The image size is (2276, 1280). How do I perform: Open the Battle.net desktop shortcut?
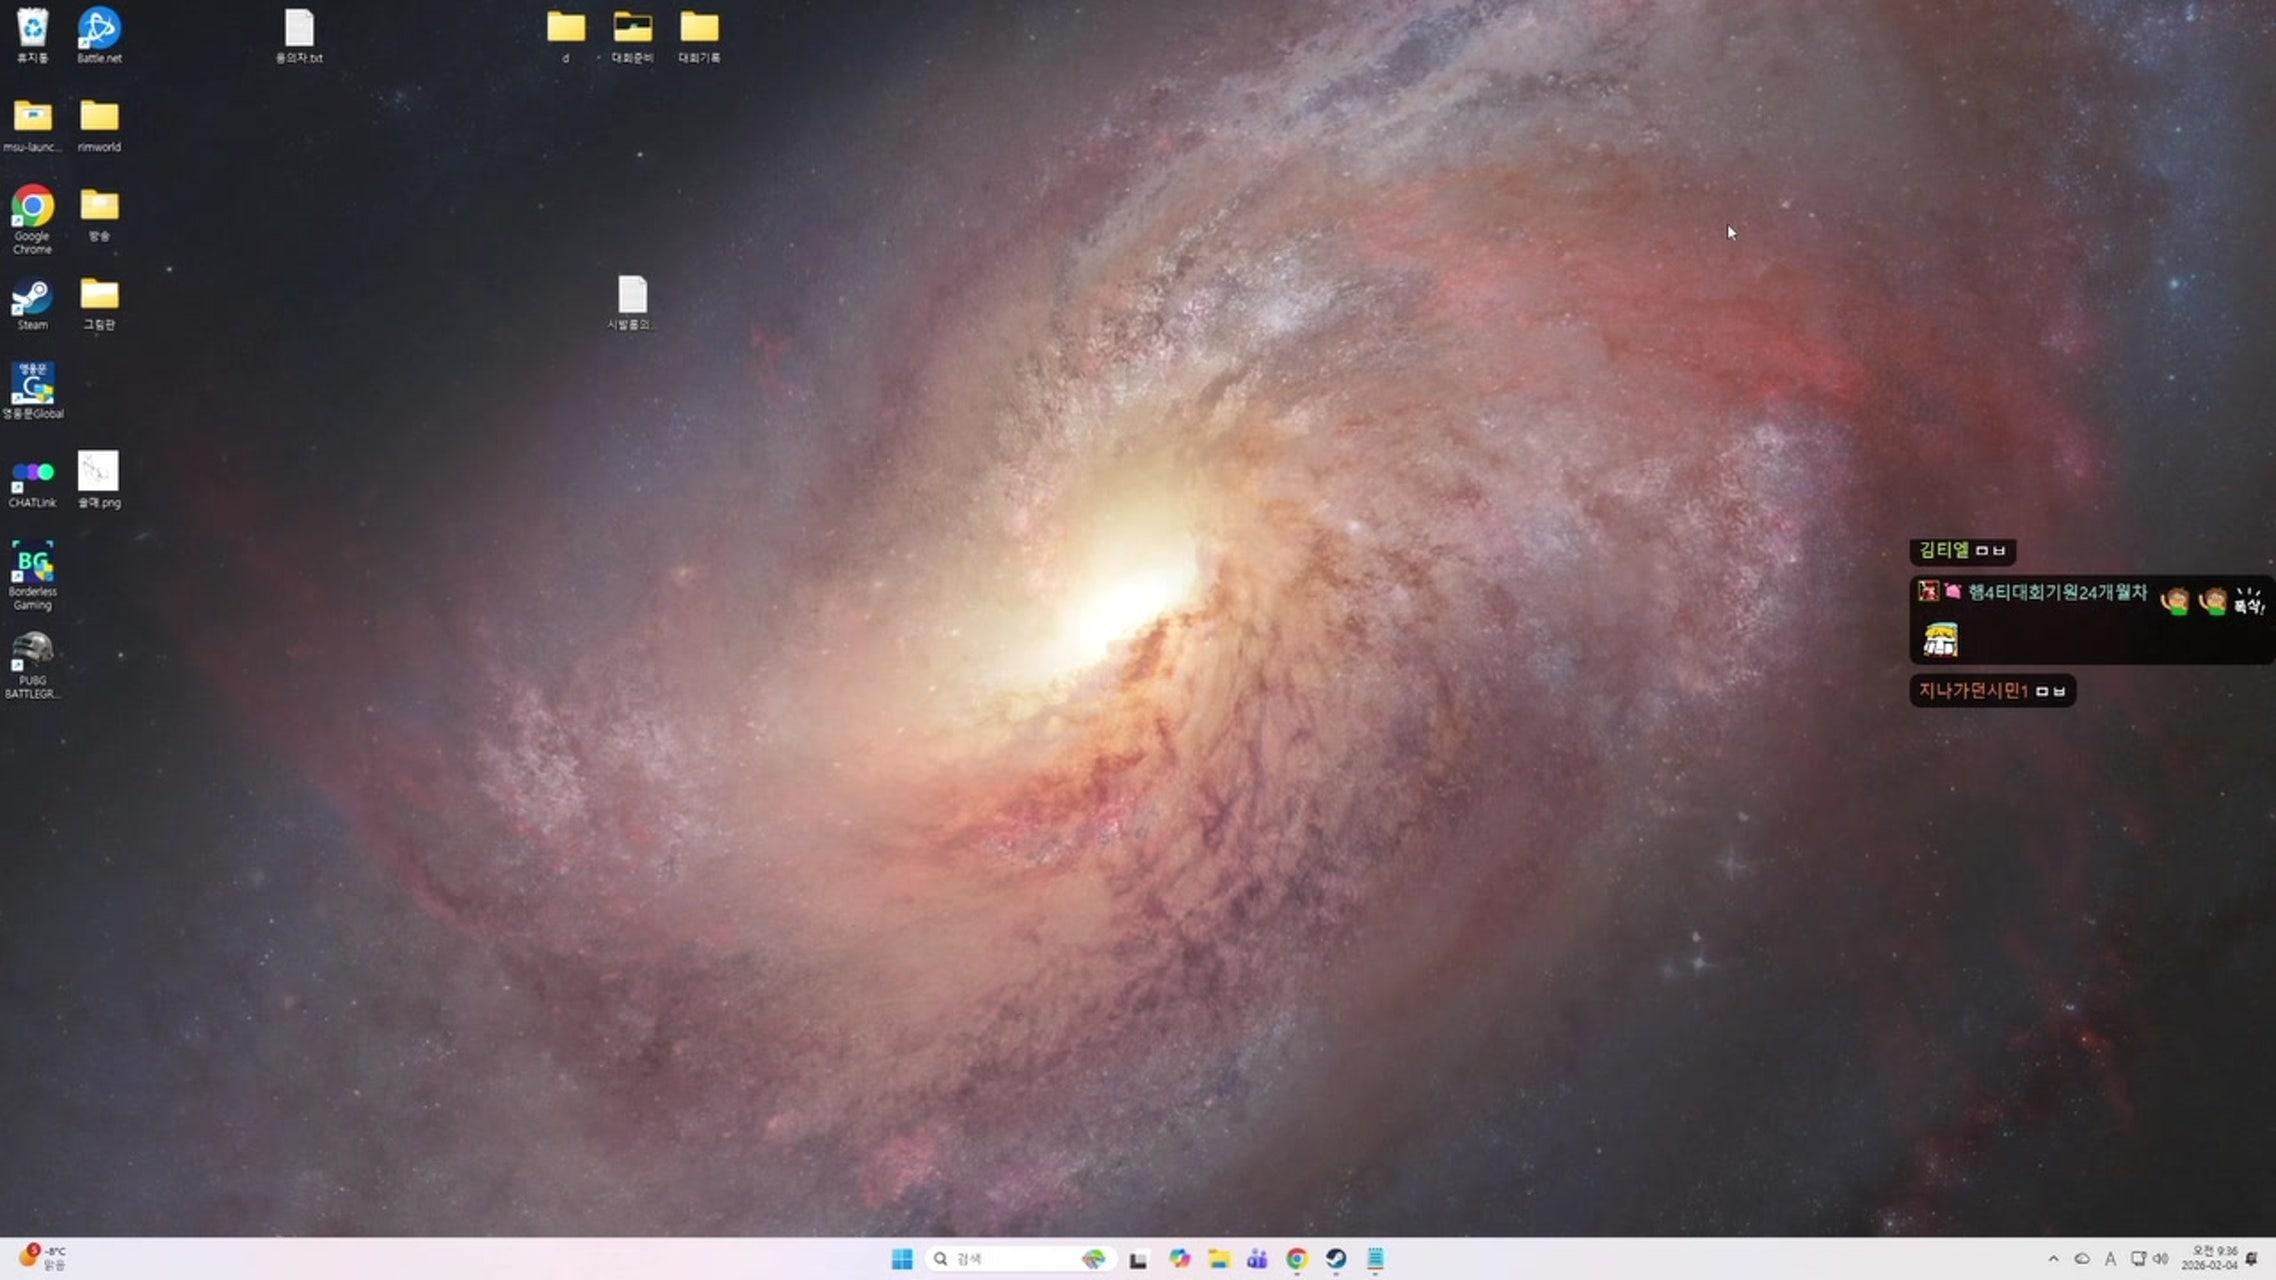coord(99,30)
